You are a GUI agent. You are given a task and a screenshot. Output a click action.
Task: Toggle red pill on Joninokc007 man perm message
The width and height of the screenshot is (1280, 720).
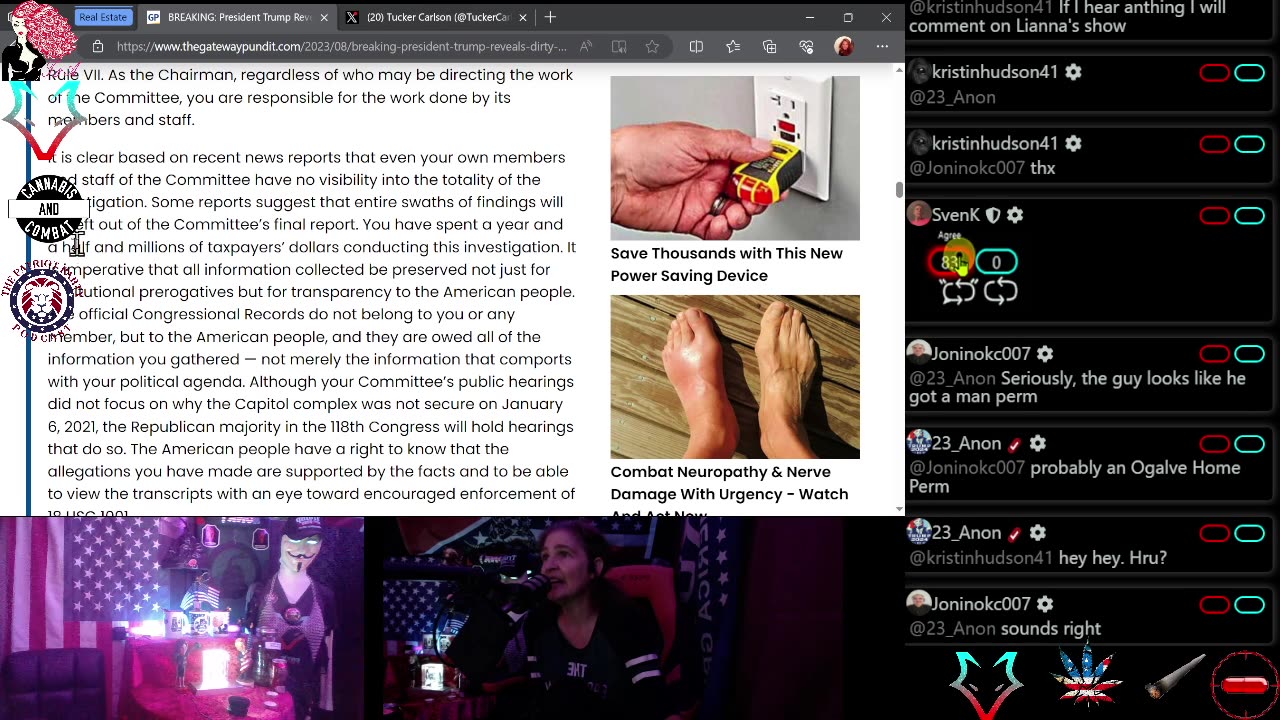[x=1214, y=355]
